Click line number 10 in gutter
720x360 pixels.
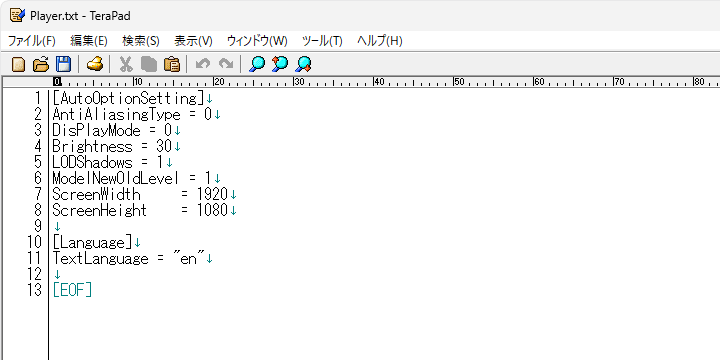tap(34, 242)
